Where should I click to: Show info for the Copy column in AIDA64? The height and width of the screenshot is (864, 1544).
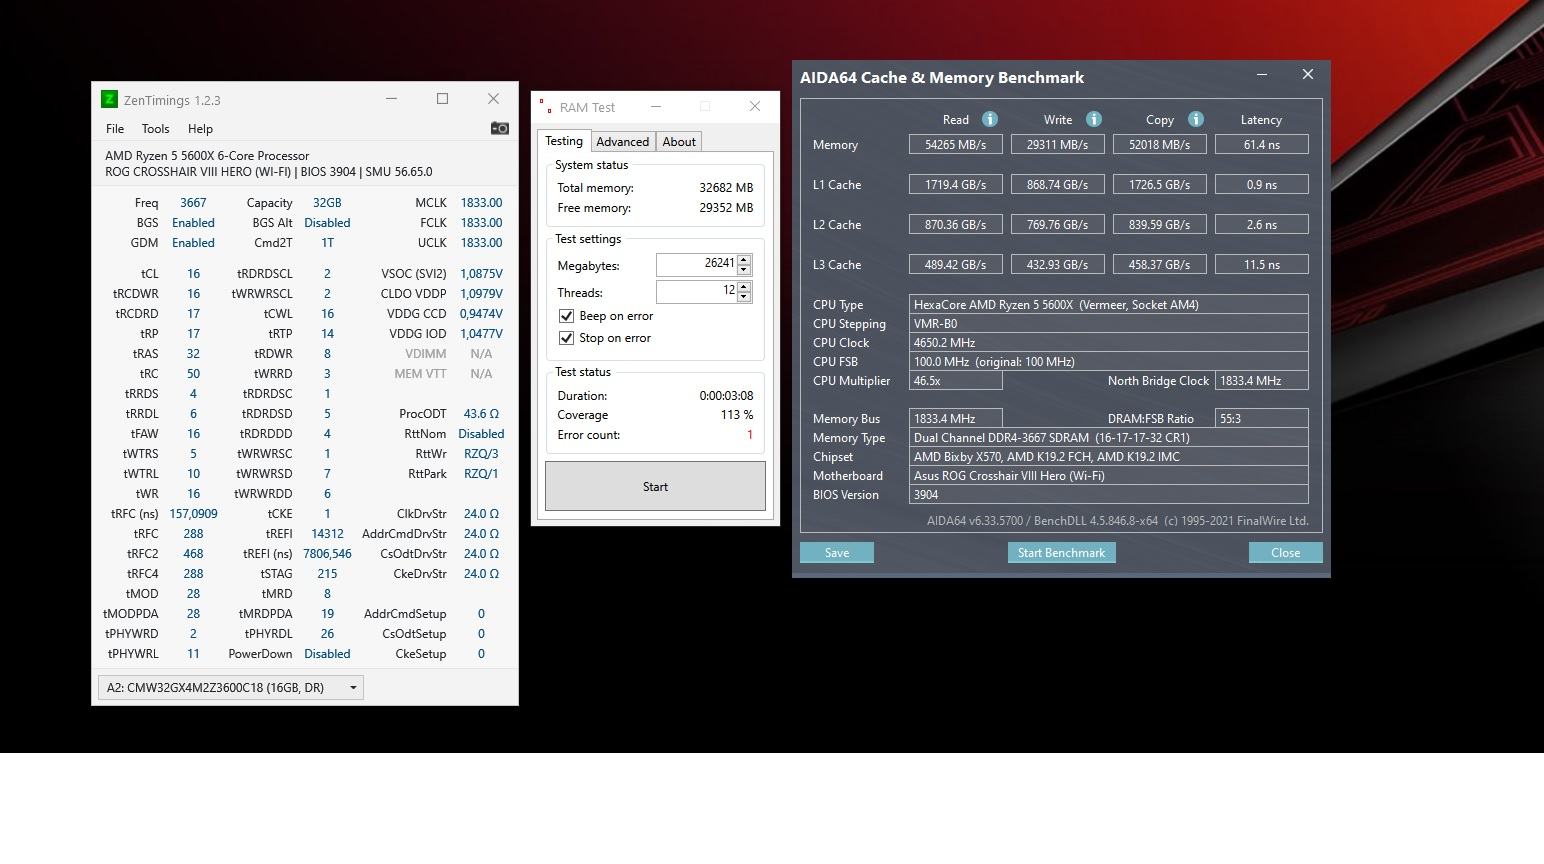[x=1196, y=119]
